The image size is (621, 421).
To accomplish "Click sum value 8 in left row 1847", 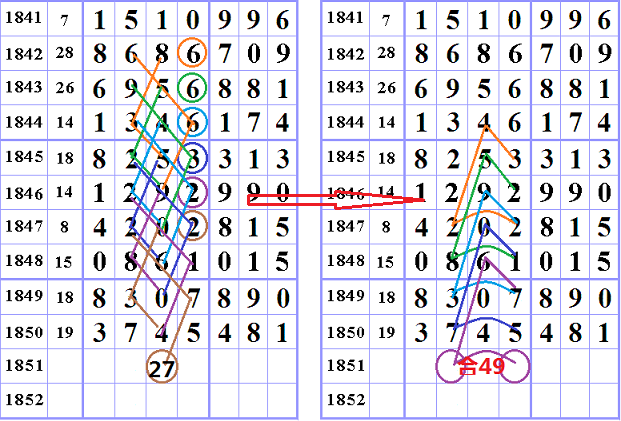I will [65, 227].
